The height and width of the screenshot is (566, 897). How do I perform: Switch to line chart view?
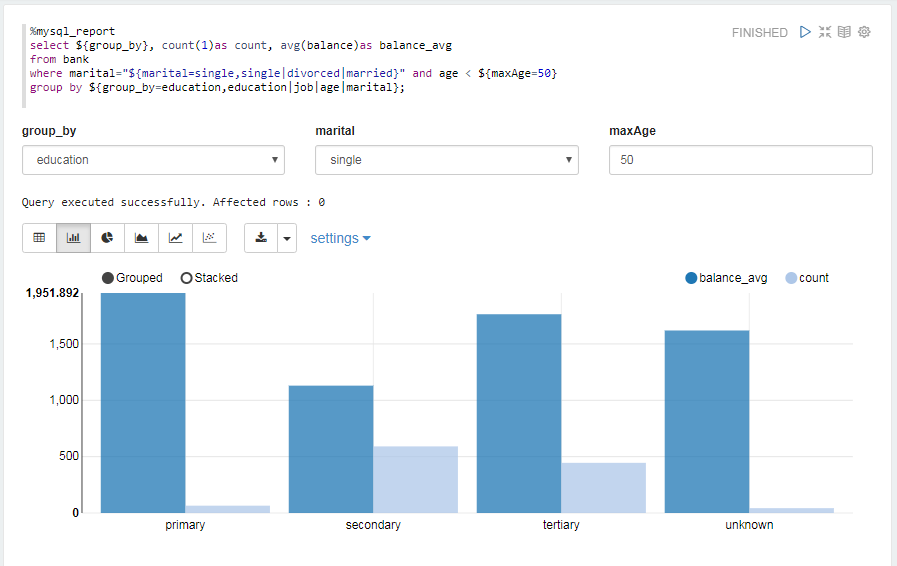176,238
